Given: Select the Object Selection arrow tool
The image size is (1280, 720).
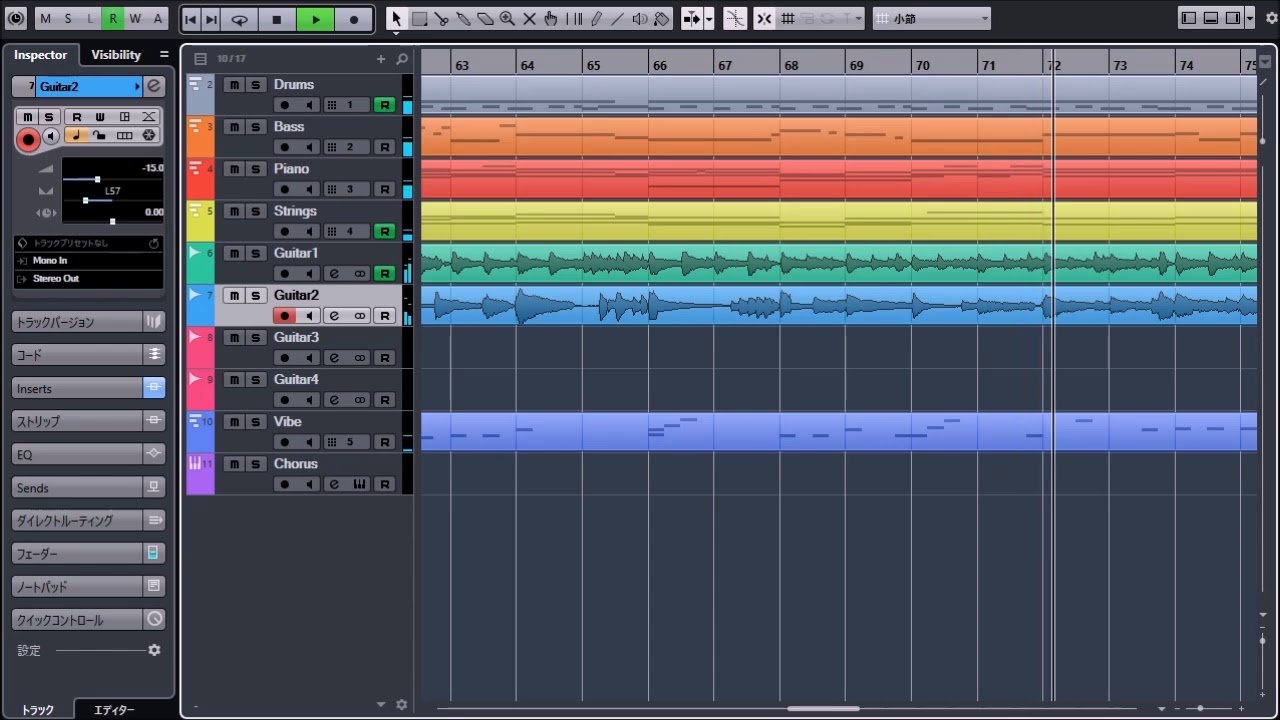Looking at the screenshot, I should click(396, 19).
